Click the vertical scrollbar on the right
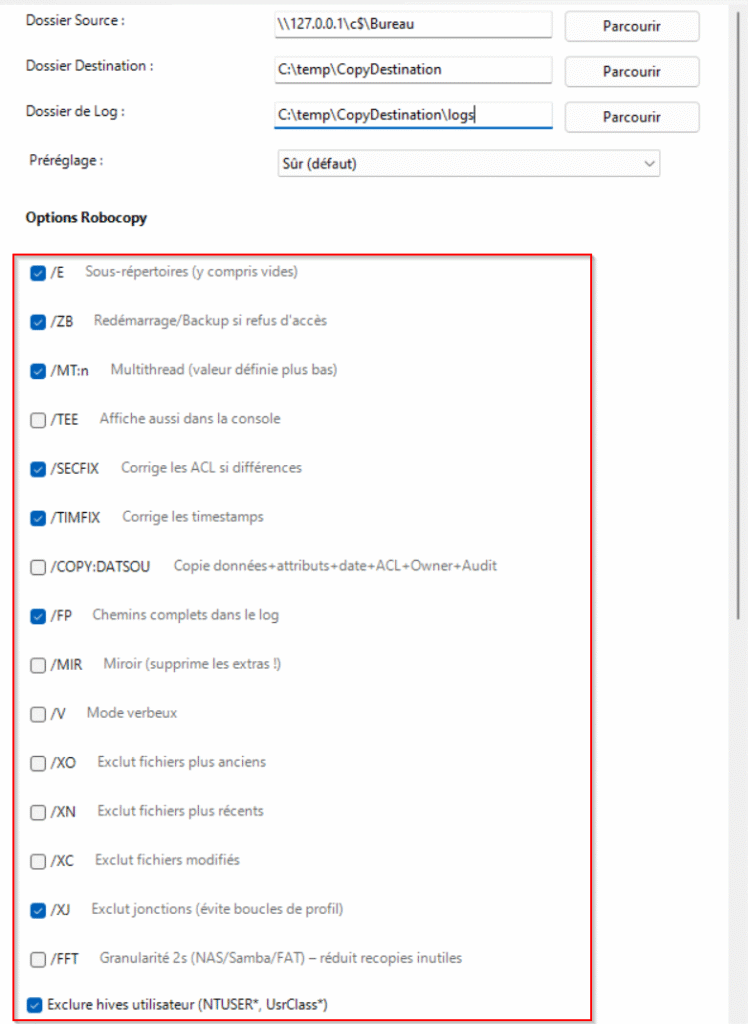This screenshot has height=1024, width=748. [x=738, y=313]
